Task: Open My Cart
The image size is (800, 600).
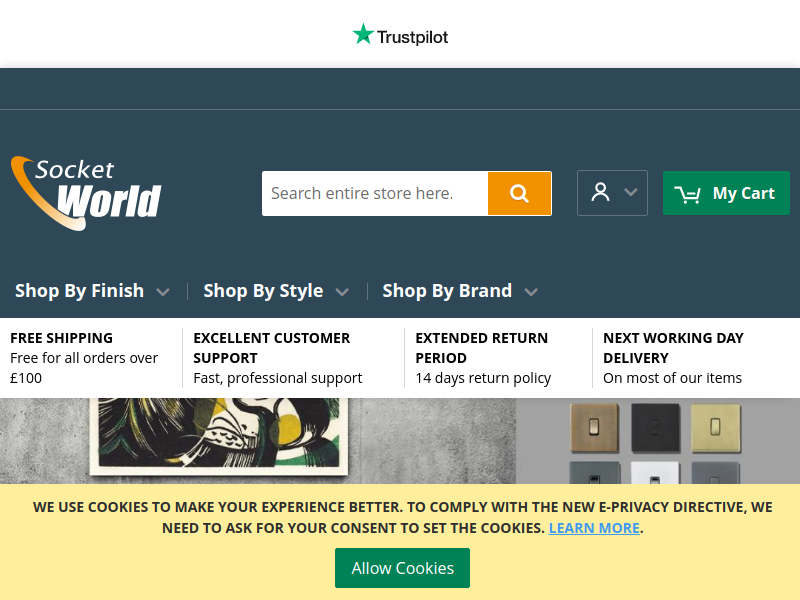Action: (726, 193)
